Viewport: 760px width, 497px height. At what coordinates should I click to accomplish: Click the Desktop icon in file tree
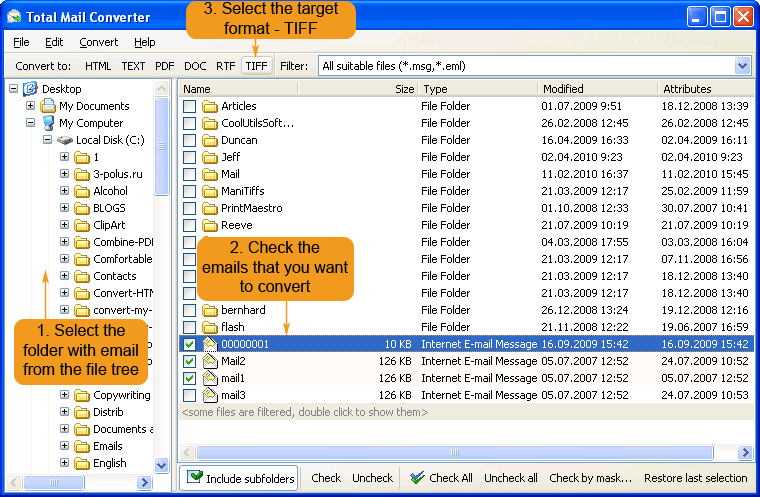pyautogui.click(x=31, y=89)
